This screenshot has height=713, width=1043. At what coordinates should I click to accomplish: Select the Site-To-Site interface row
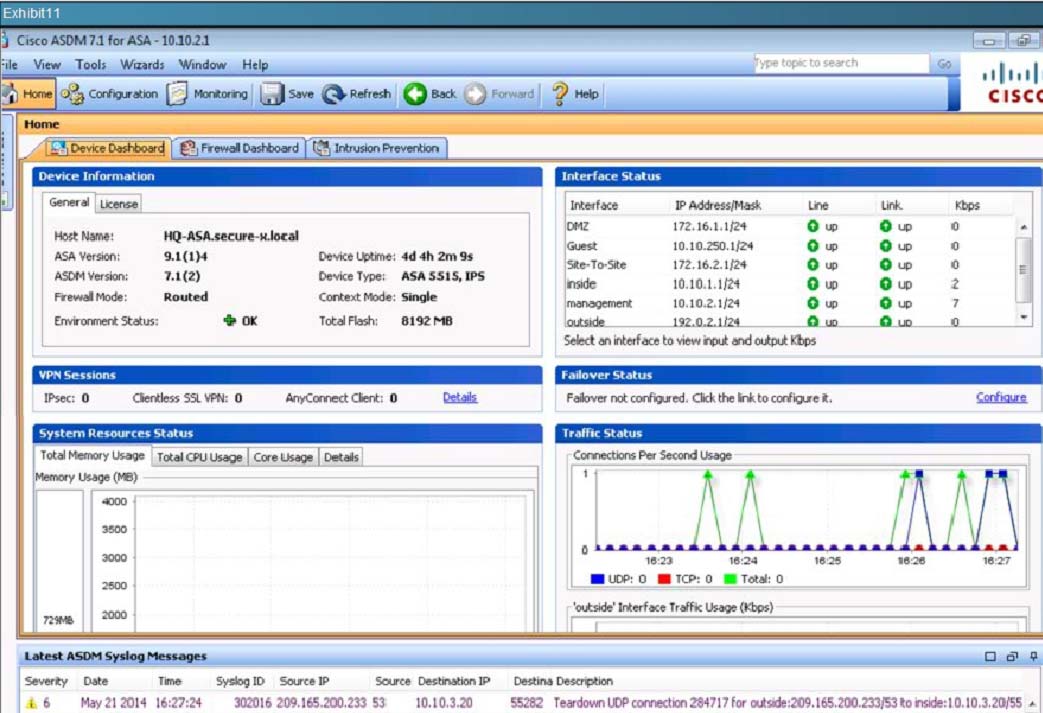click(790, 265)
